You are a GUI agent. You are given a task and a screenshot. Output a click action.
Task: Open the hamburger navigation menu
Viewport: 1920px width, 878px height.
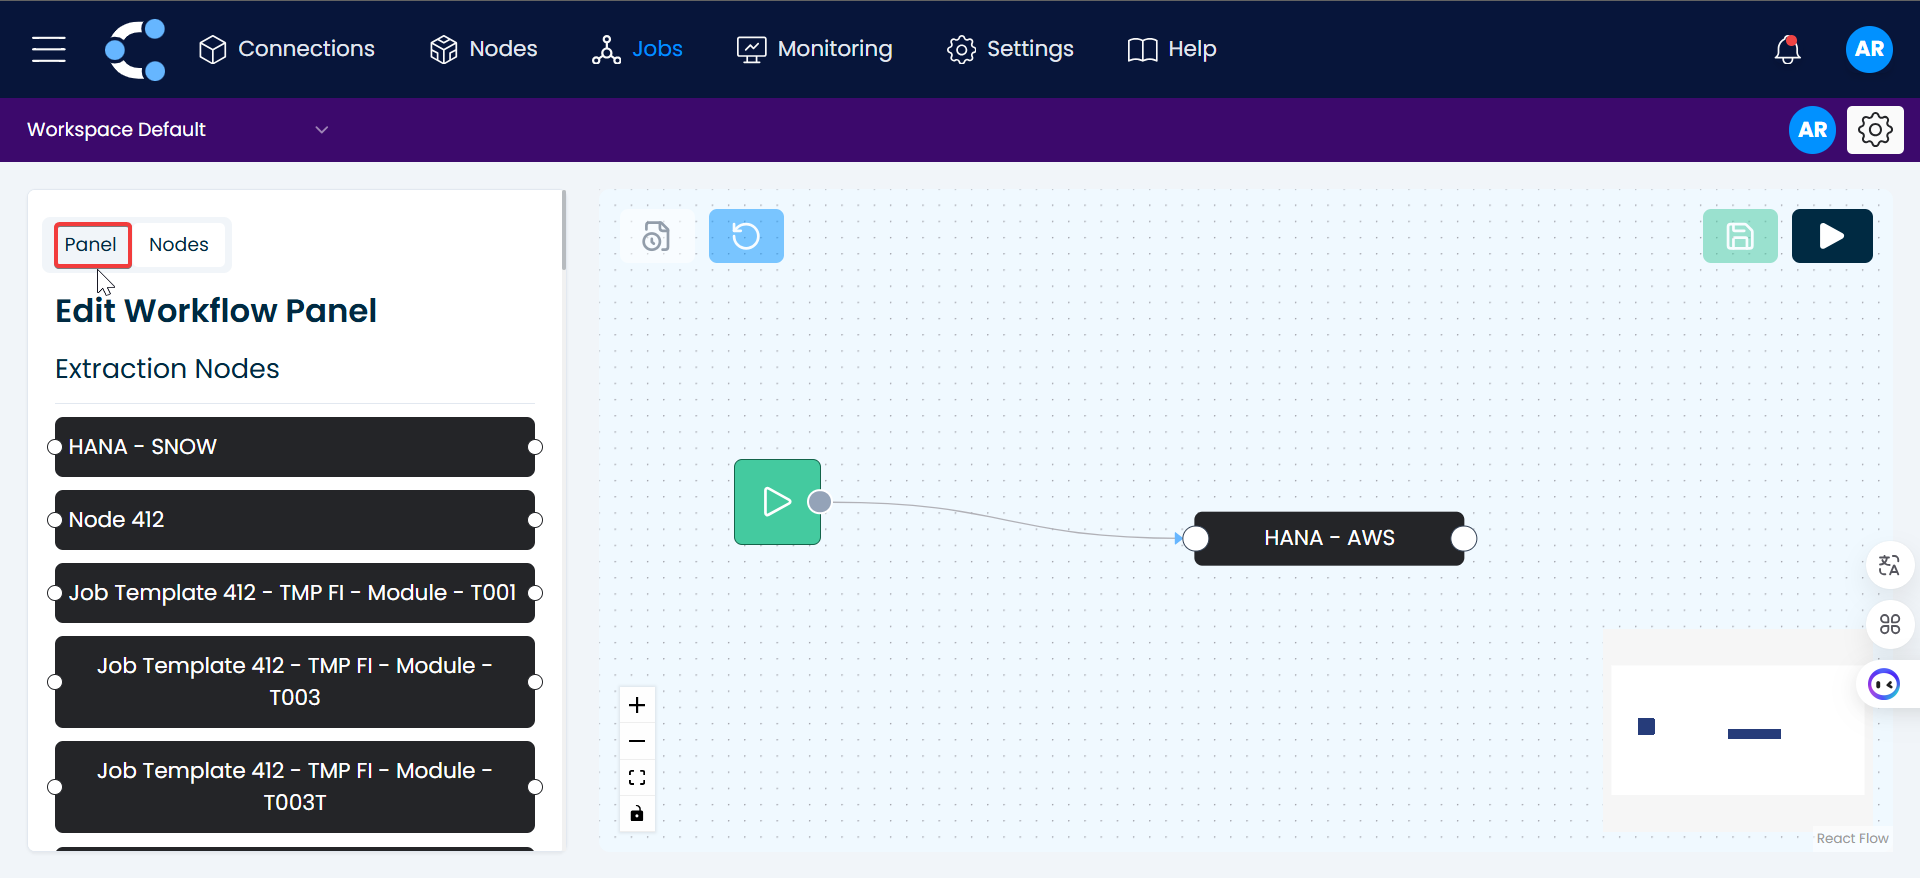[48, 49]
